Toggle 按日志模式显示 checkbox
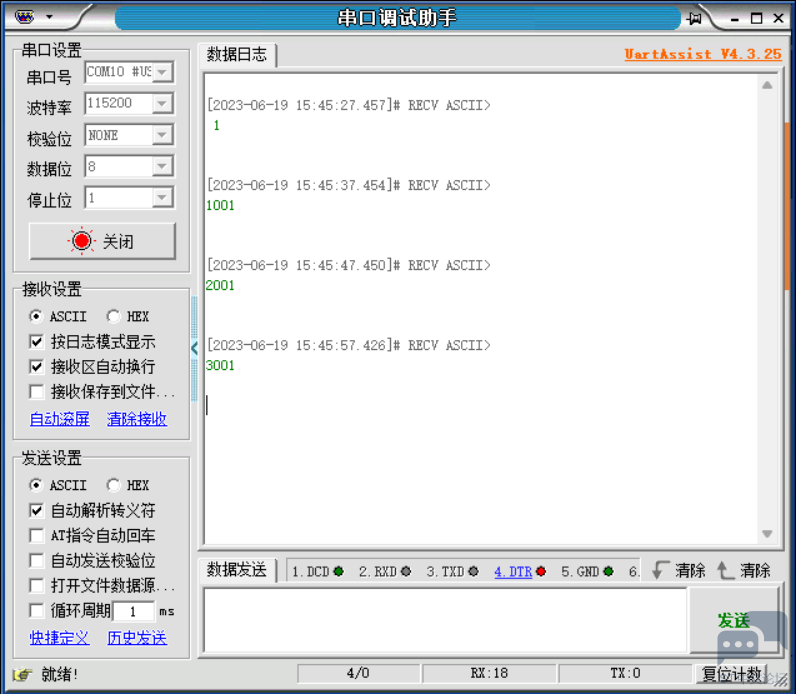This screenshot has height=694, width=796. click(36, 342)
